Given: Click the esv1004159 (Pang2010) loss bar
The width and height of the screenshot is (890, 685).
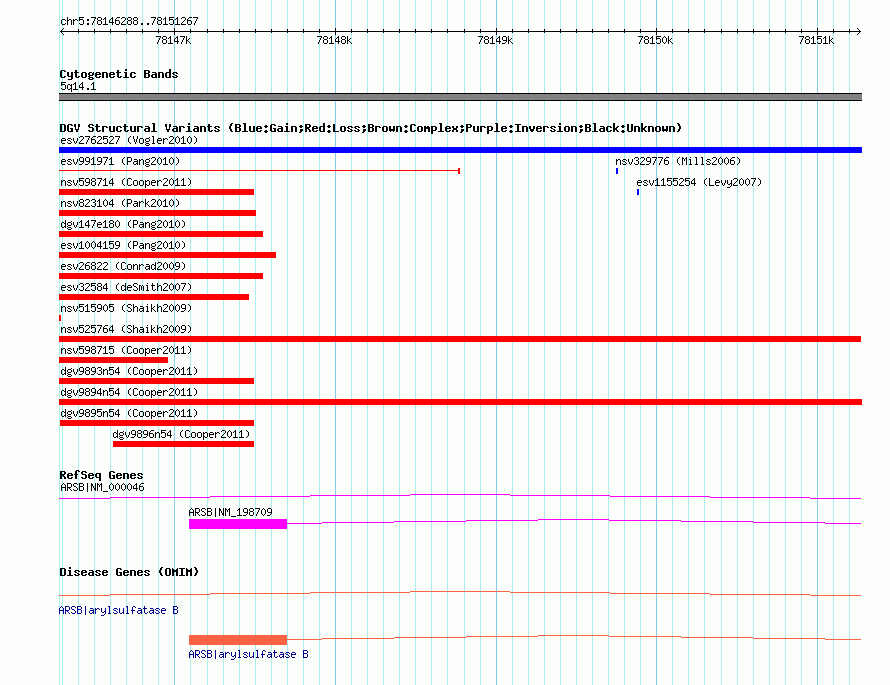Looking at the screenshot, I should [x=167, y=255].
